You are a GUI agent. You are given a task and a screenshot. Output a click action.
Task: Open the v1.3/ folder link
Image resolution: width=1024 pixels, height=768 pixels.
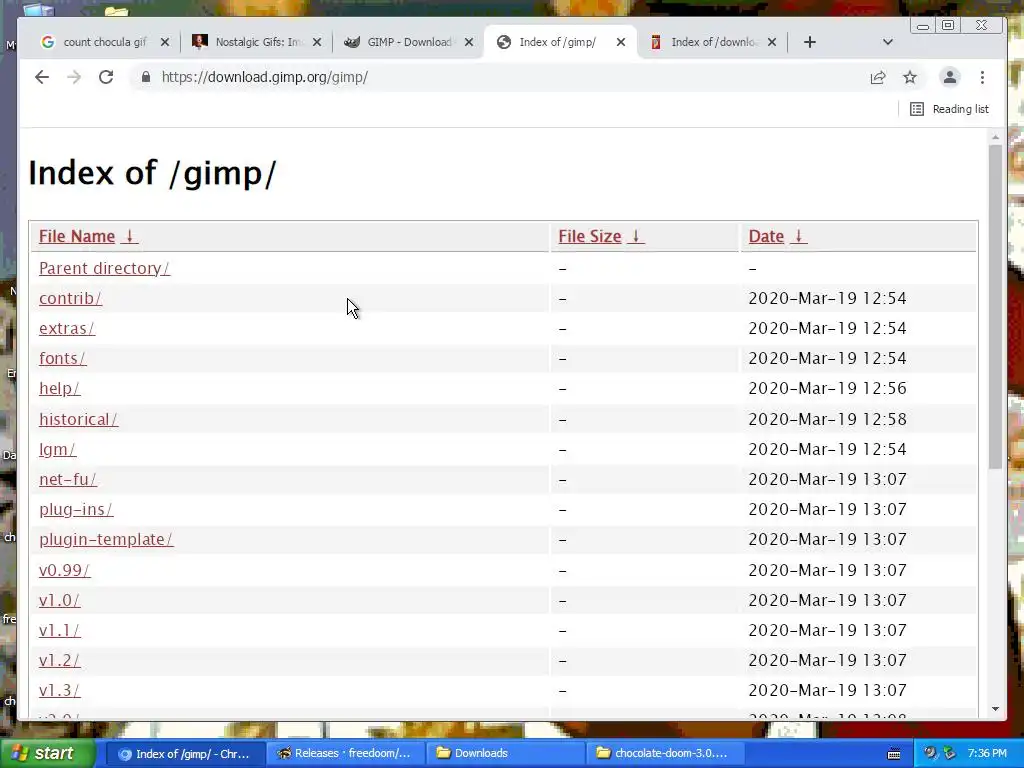click(59, 690)
